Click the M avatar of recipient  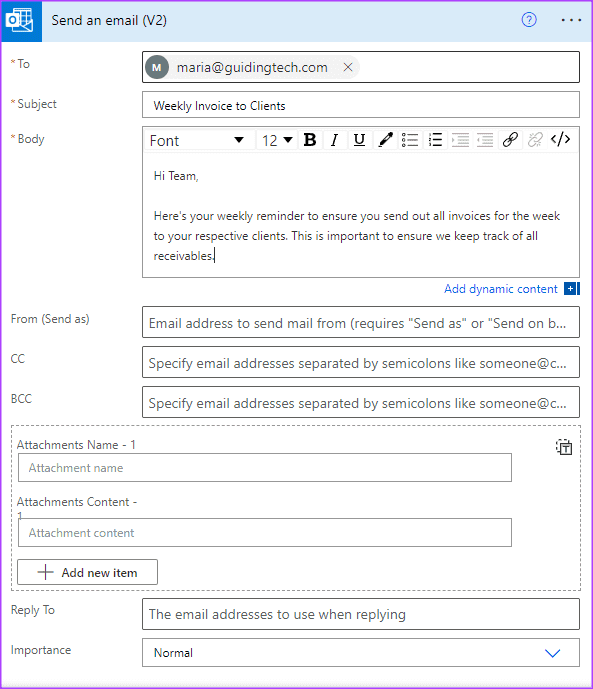point(157,67)
